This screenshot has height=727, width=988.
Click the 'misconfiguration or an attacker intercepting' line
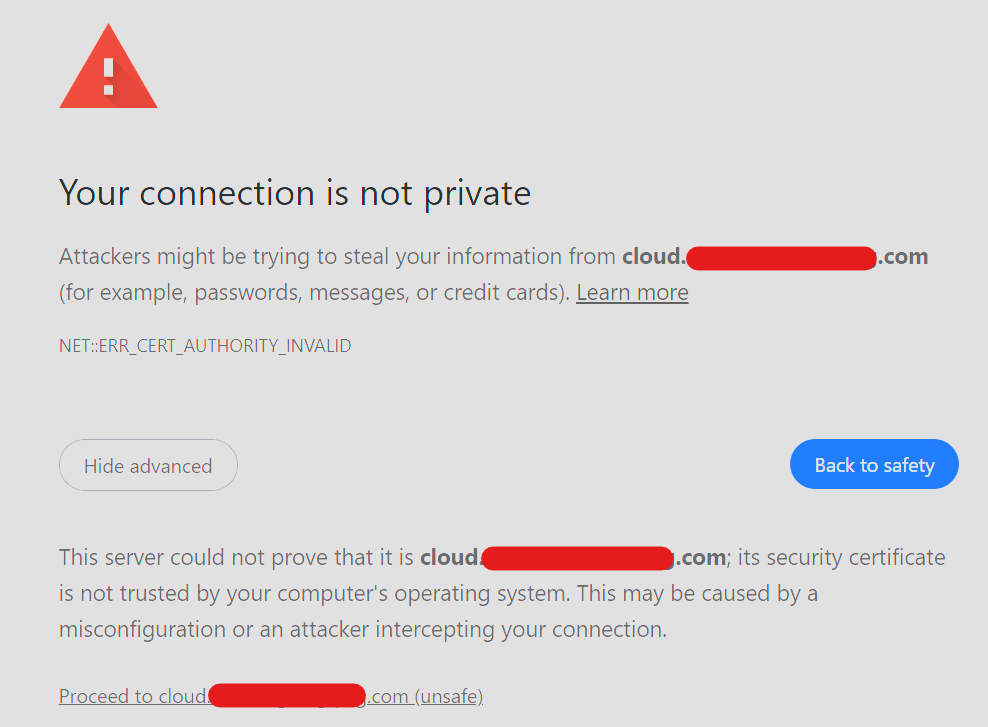point(363,629)
